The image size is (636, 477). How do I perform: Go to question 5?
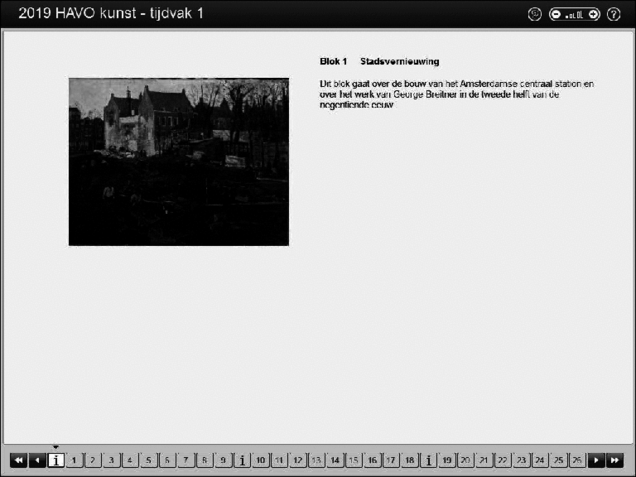pos(149,460)
